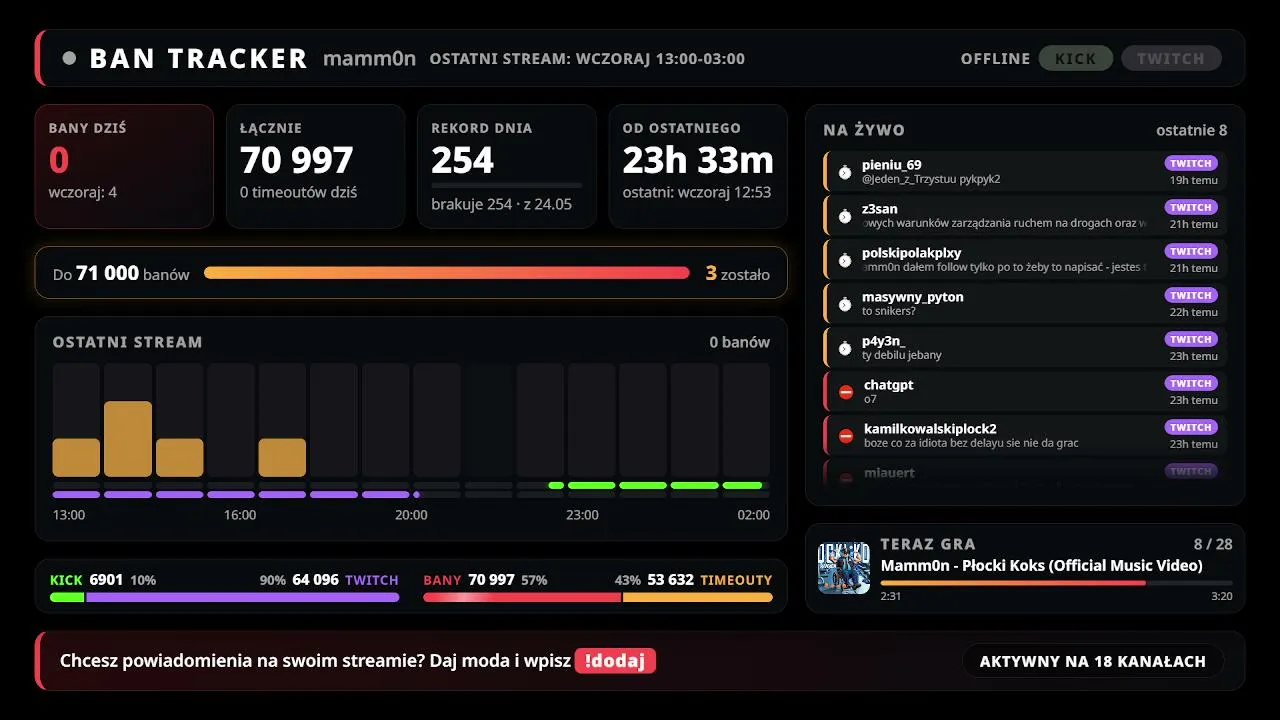Click the !dodaj command button

pyautogui.click(x=615, y=661)
